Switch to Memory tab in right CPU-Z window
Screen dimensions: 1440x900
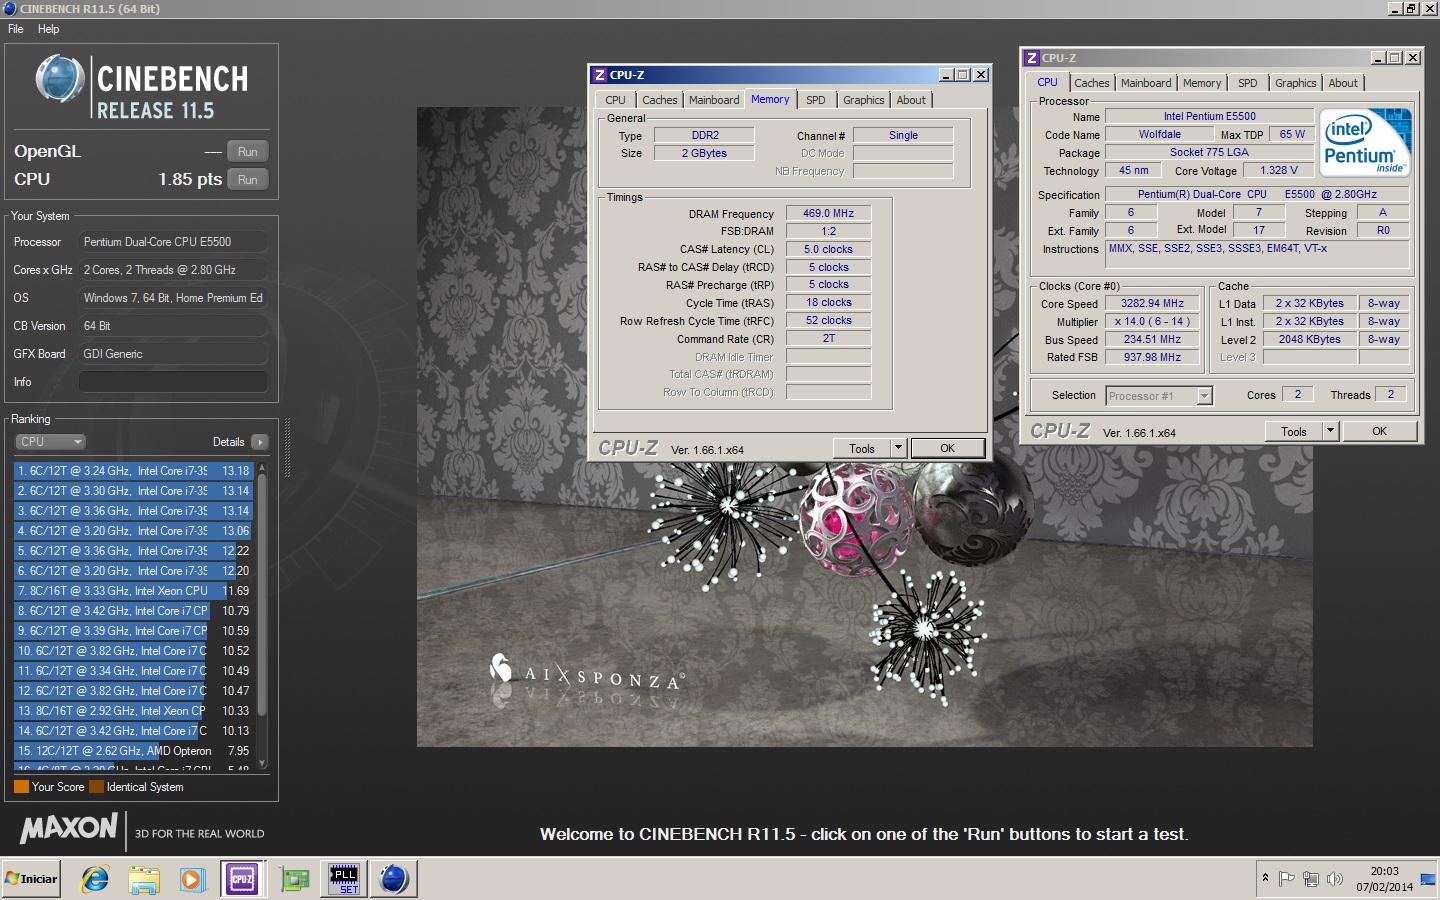point(1202,83)
